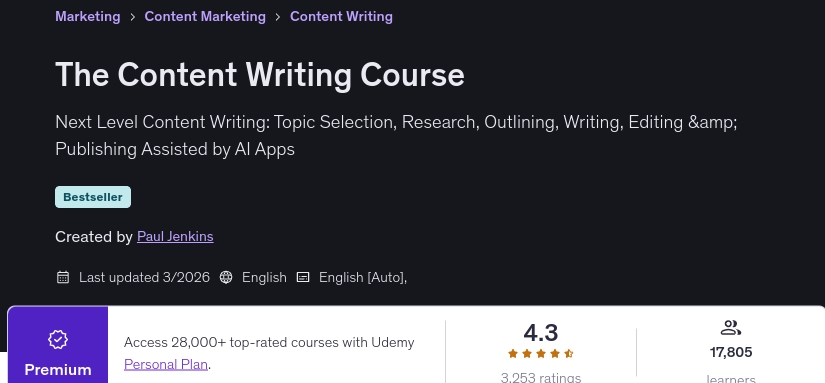Click the globe language icon
Viewport: 825px width, 383px height.
pos(226,277)
